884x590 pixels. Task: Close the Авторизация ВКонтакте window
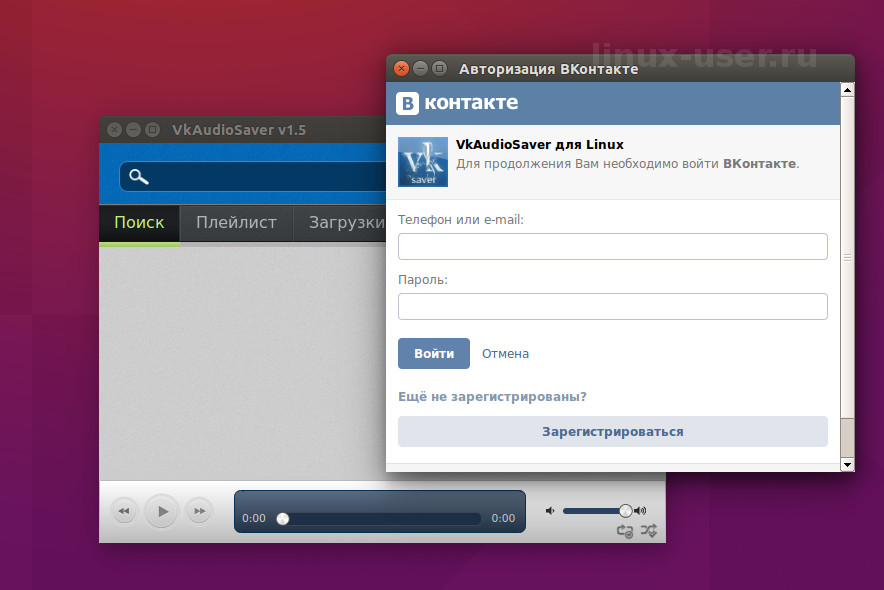click(x=401, y=69)
